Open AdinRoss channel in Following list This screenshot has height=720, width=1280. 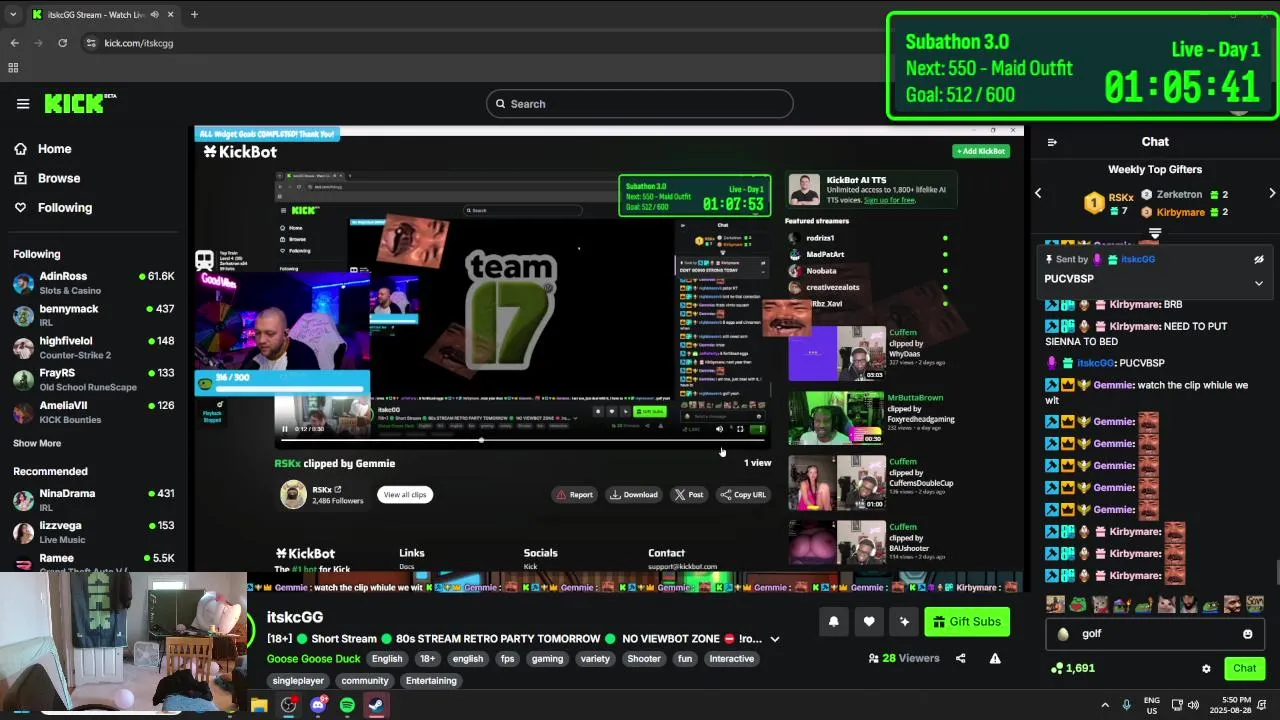point(93,283)
